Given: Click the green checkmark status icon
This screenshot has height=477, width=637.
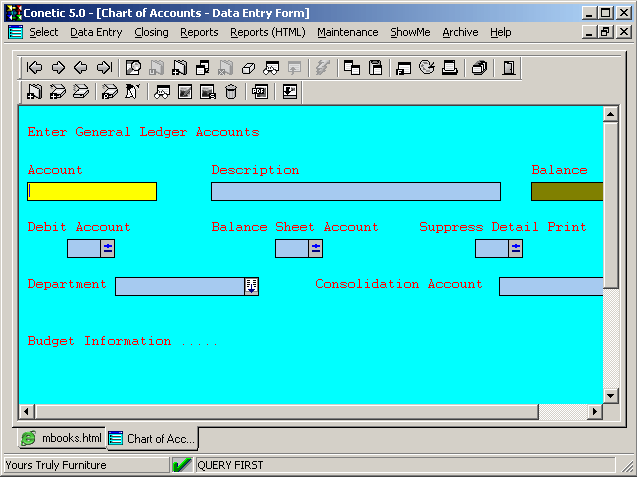Looking at the screenshot, I should 182,465.
